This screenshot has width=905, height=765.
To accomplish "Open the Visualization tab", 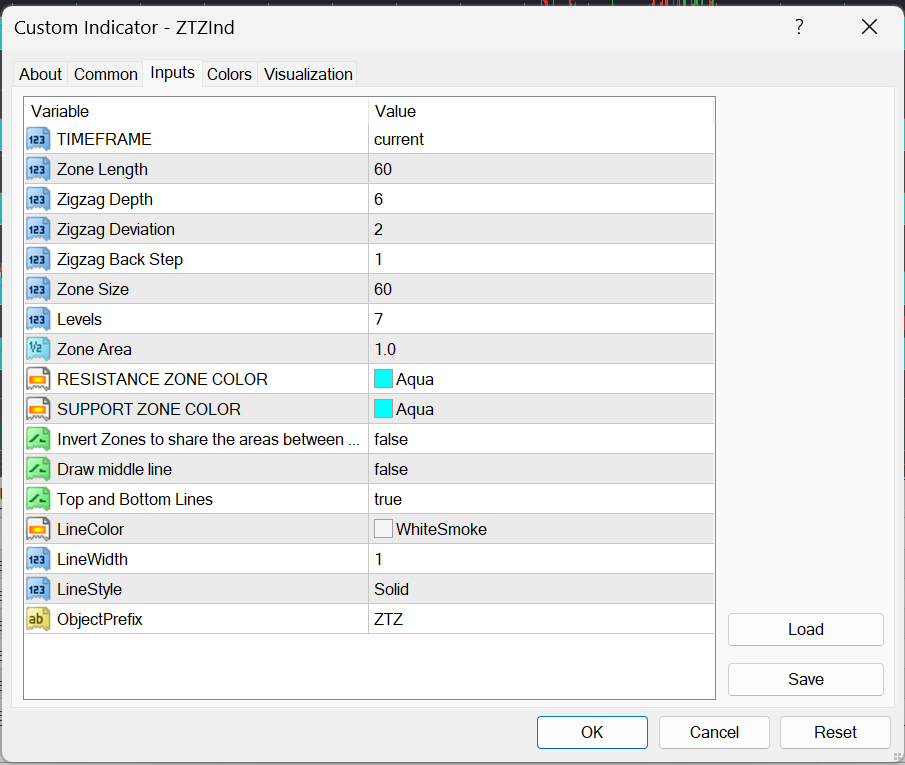I will (308, 74).
